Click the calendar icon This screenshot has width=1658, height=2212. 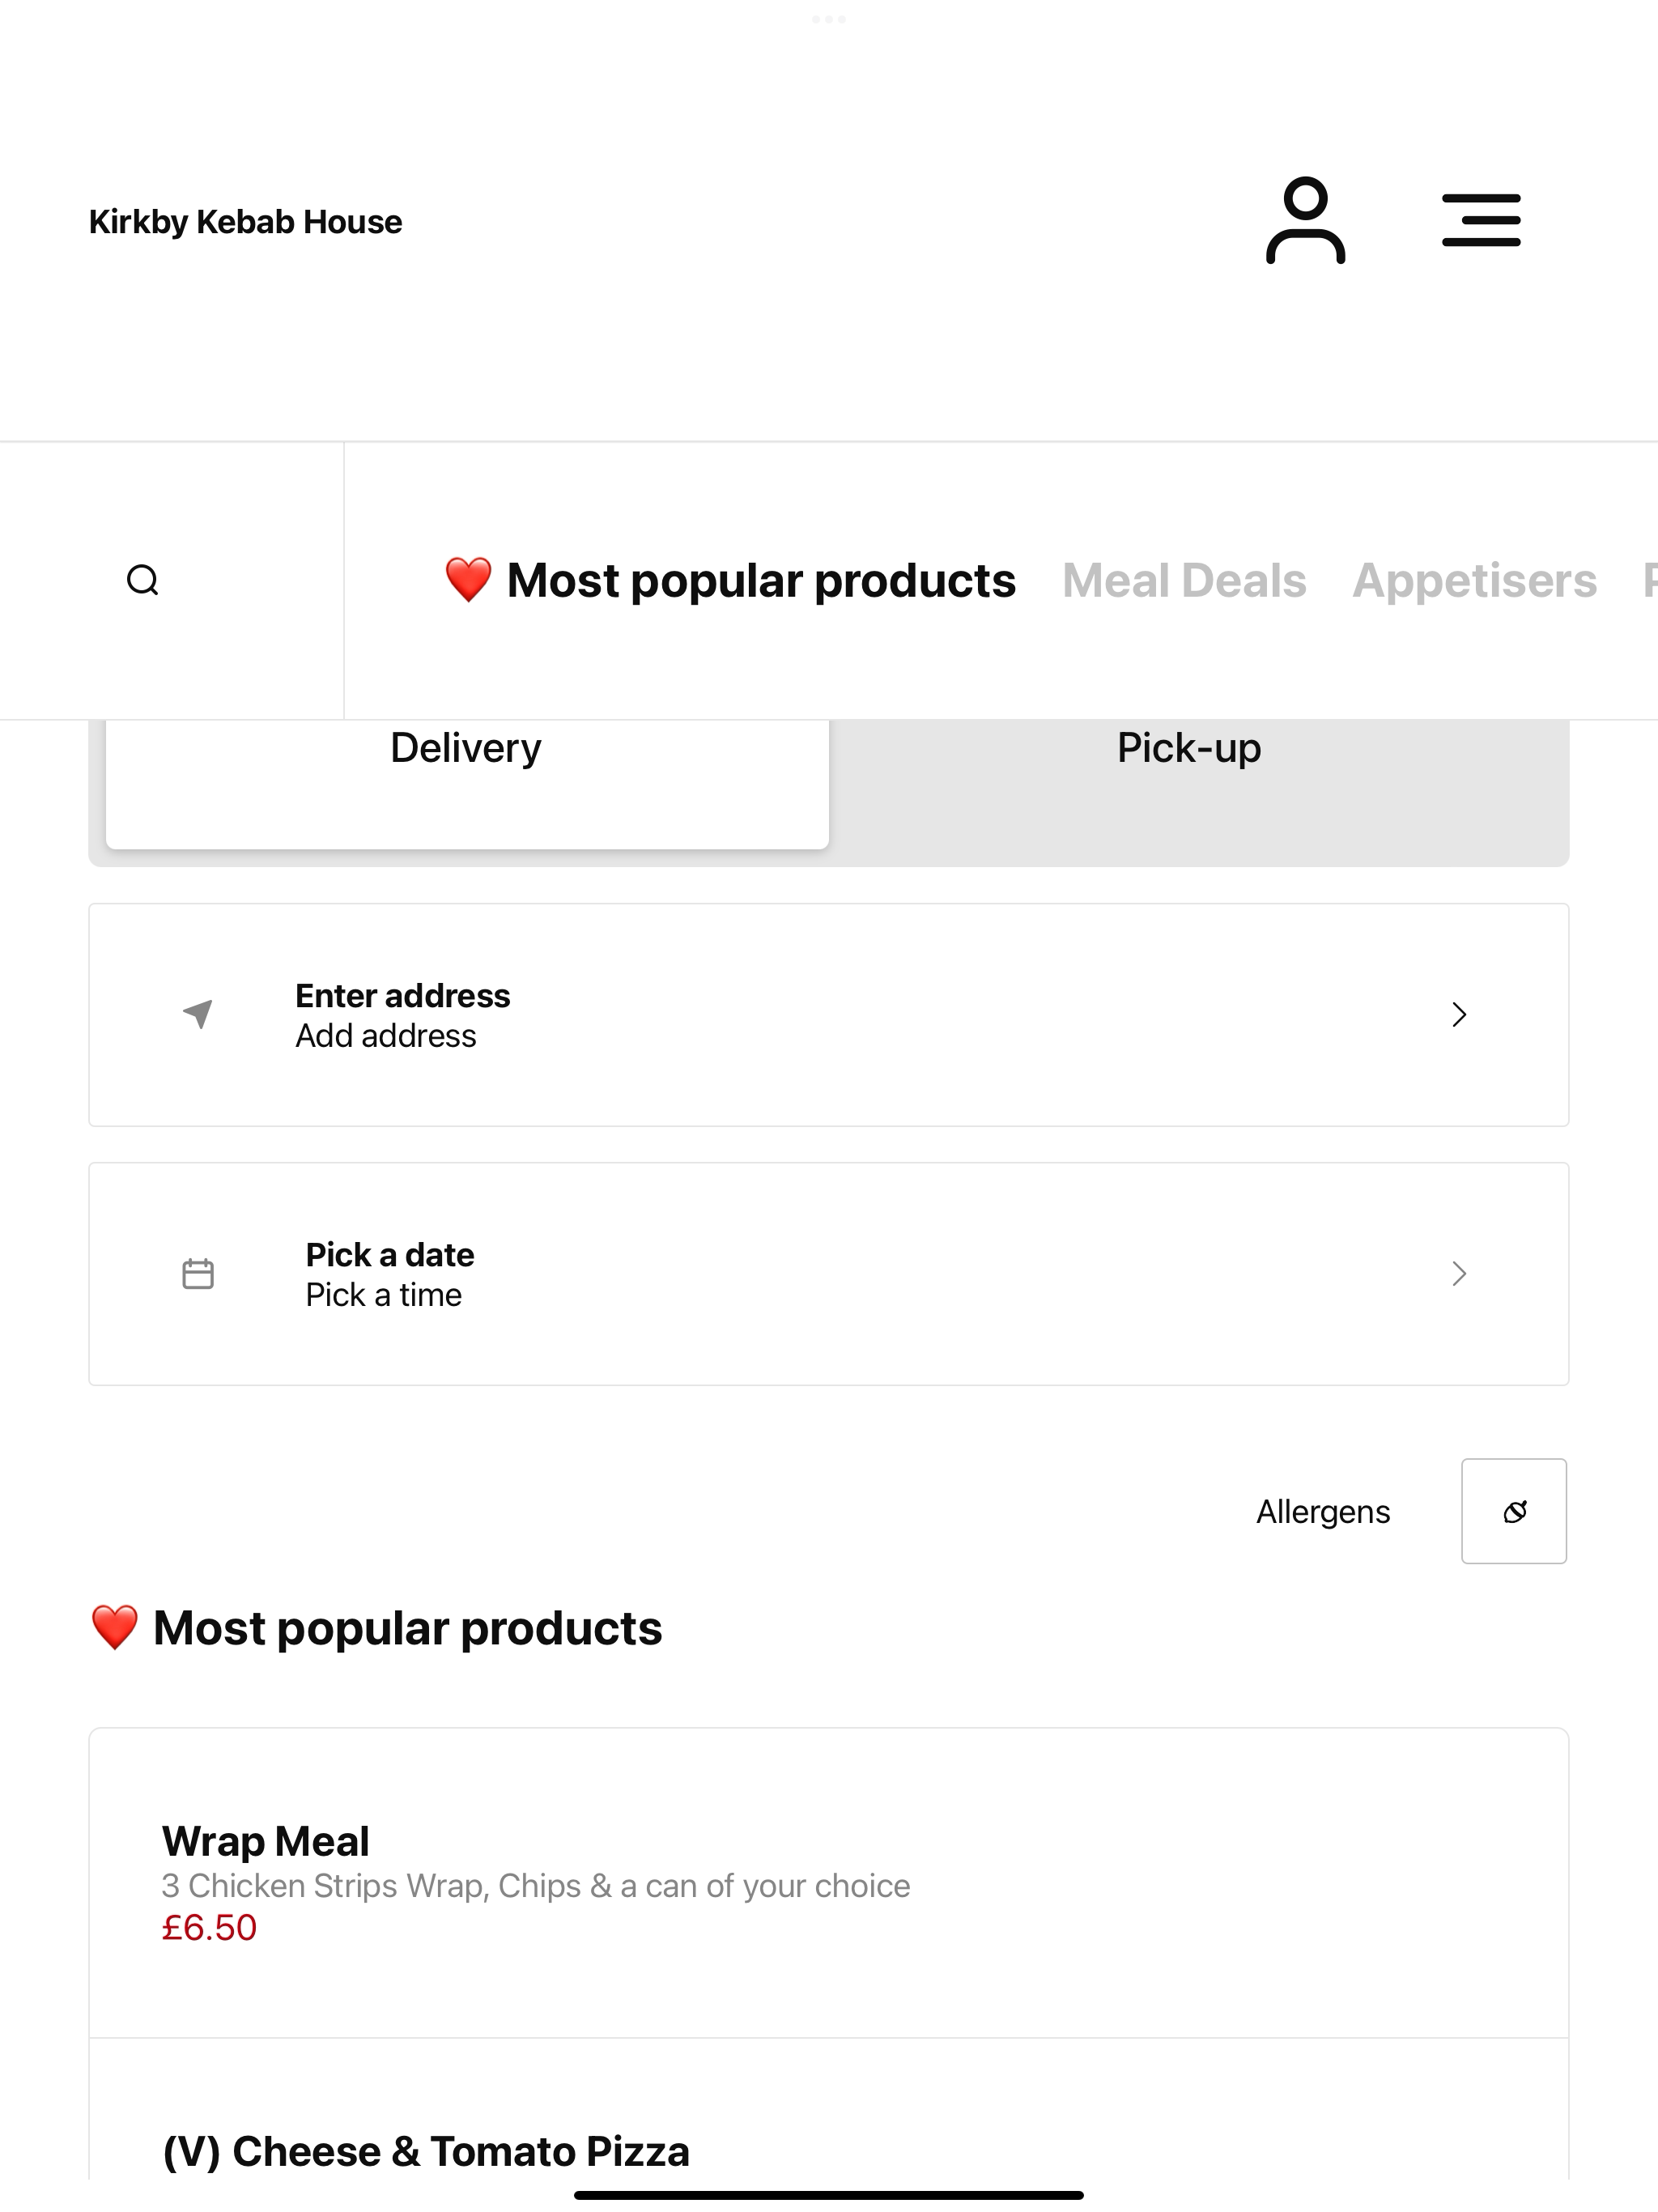[198, 1273]
